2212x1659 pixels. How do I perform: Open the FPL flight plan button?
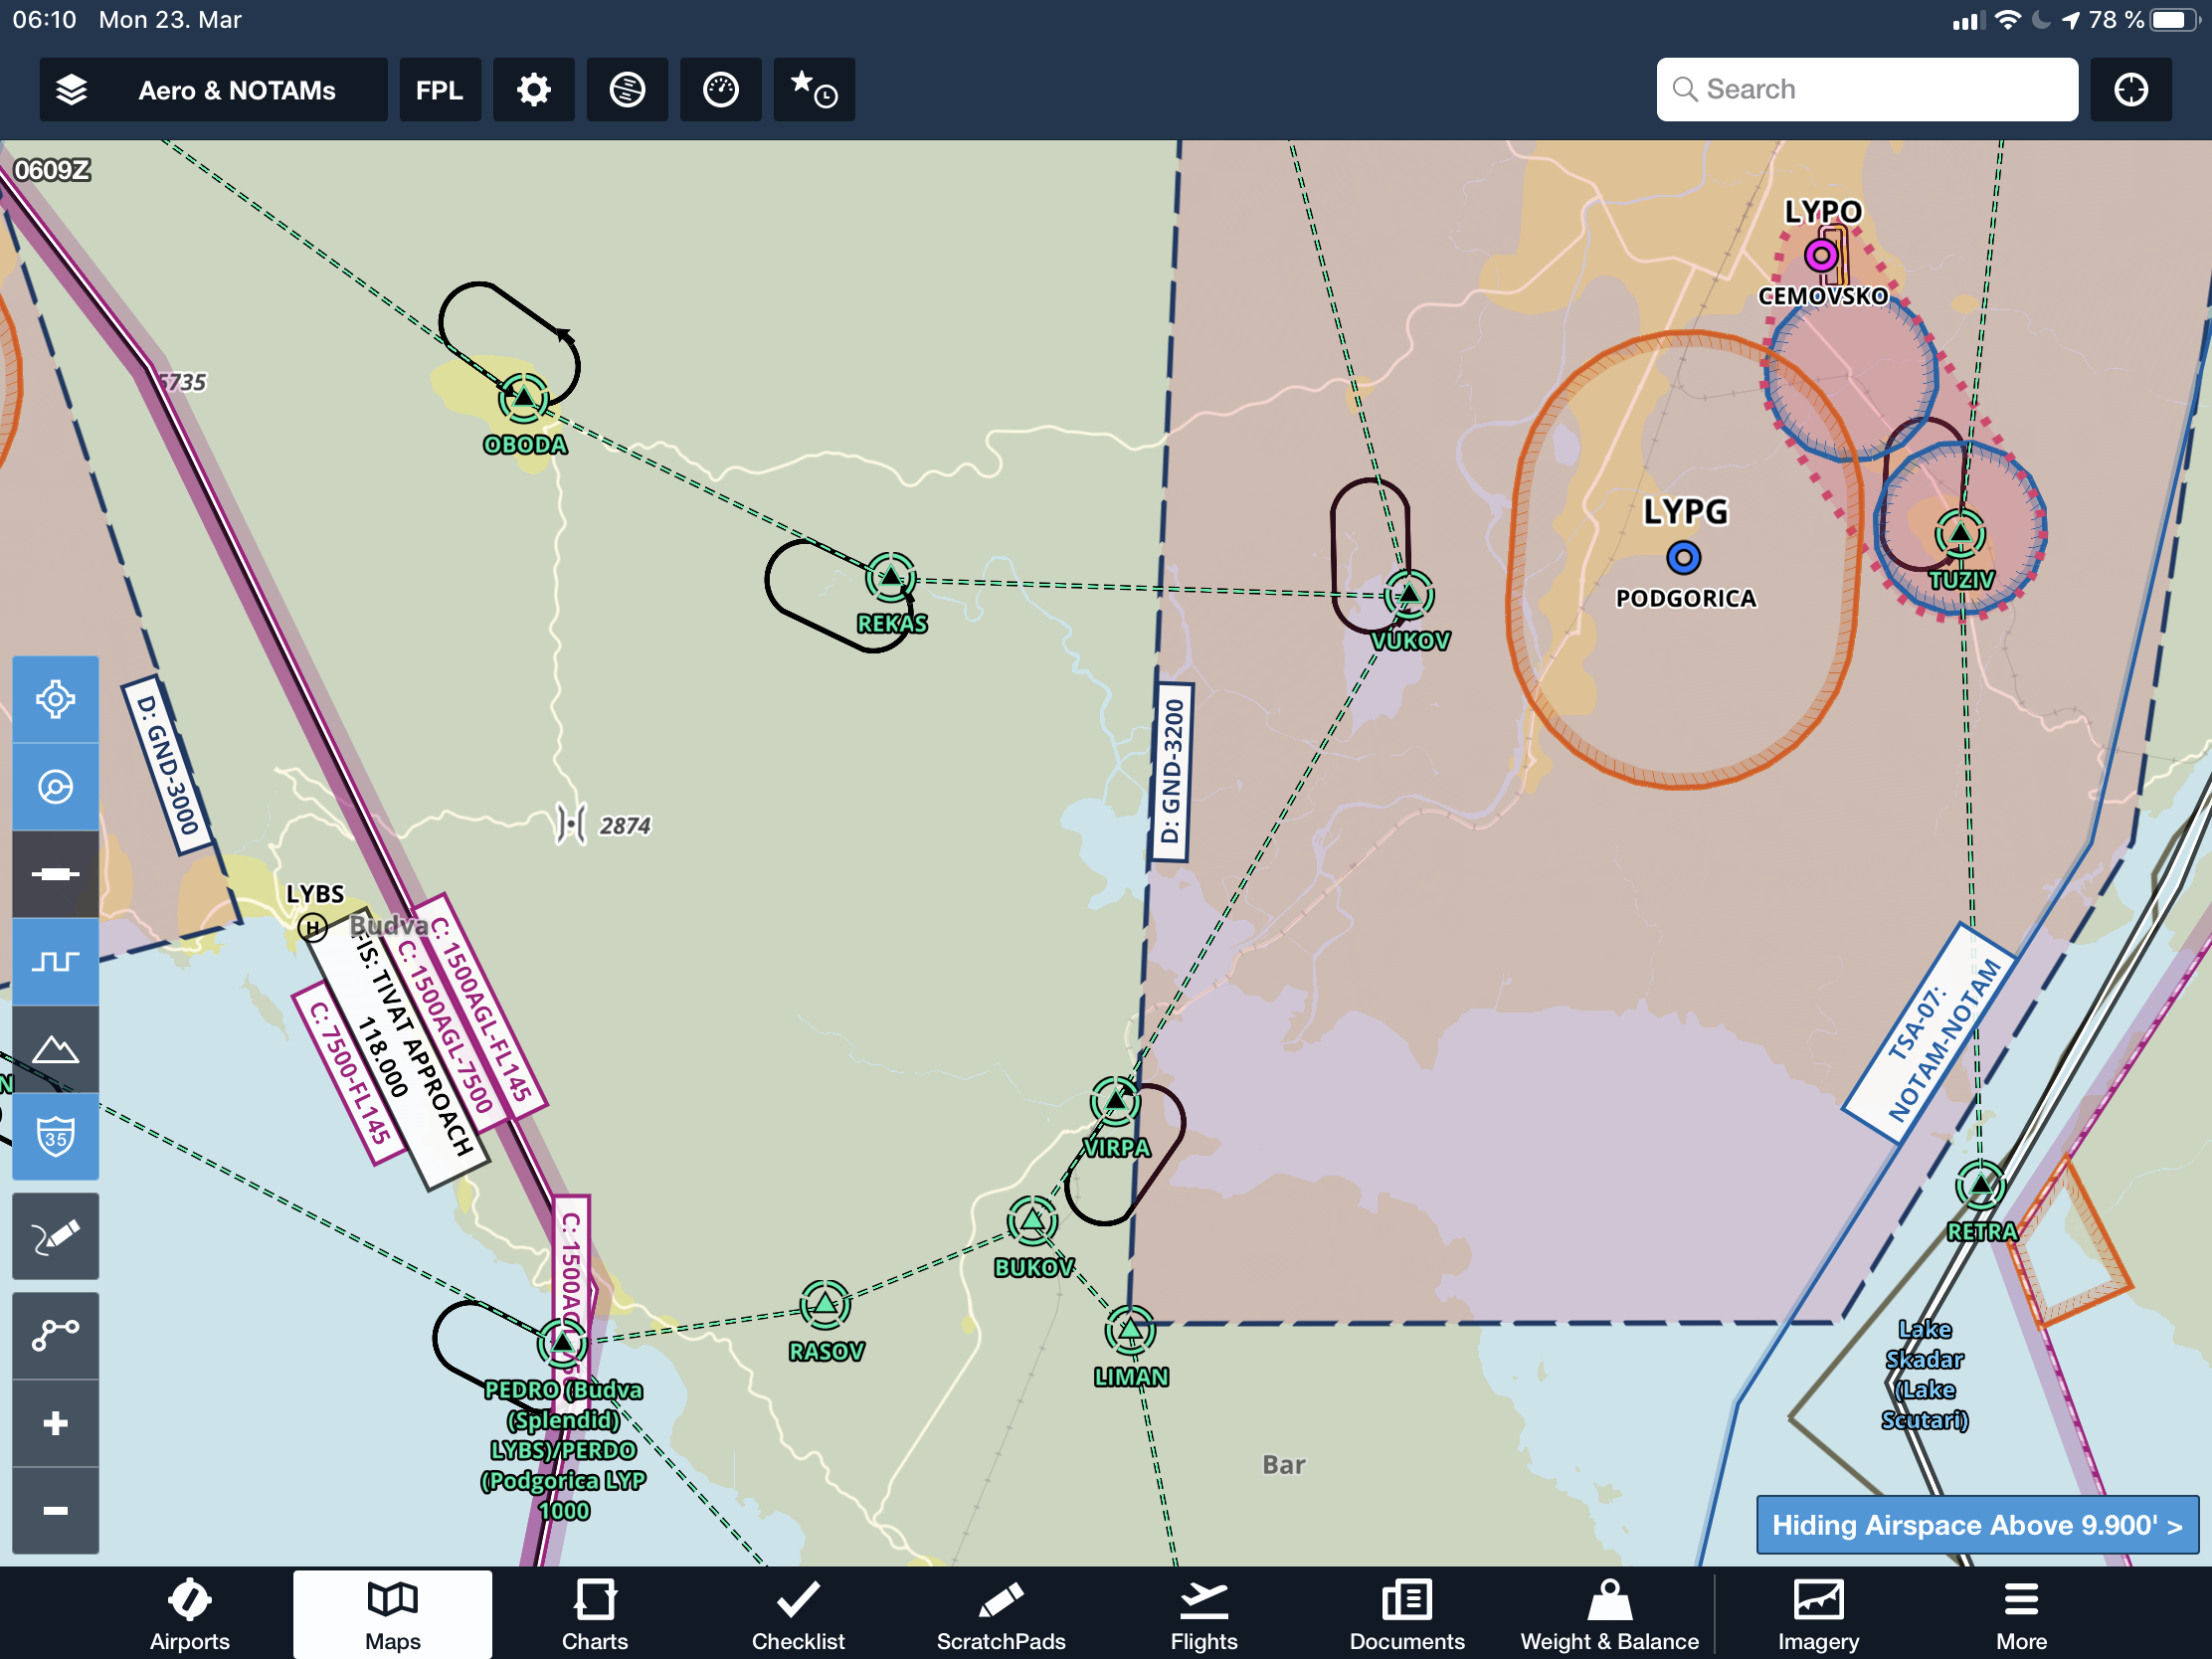439,90
